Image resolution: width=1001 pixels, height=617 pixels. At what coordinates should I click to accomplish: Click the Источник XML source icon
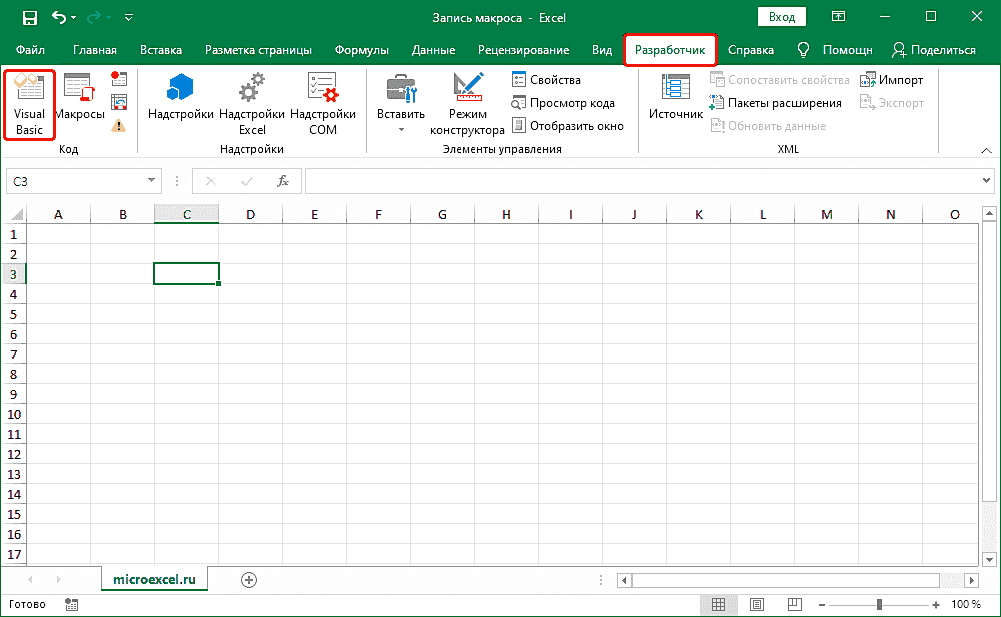click(x=676, y=97)
